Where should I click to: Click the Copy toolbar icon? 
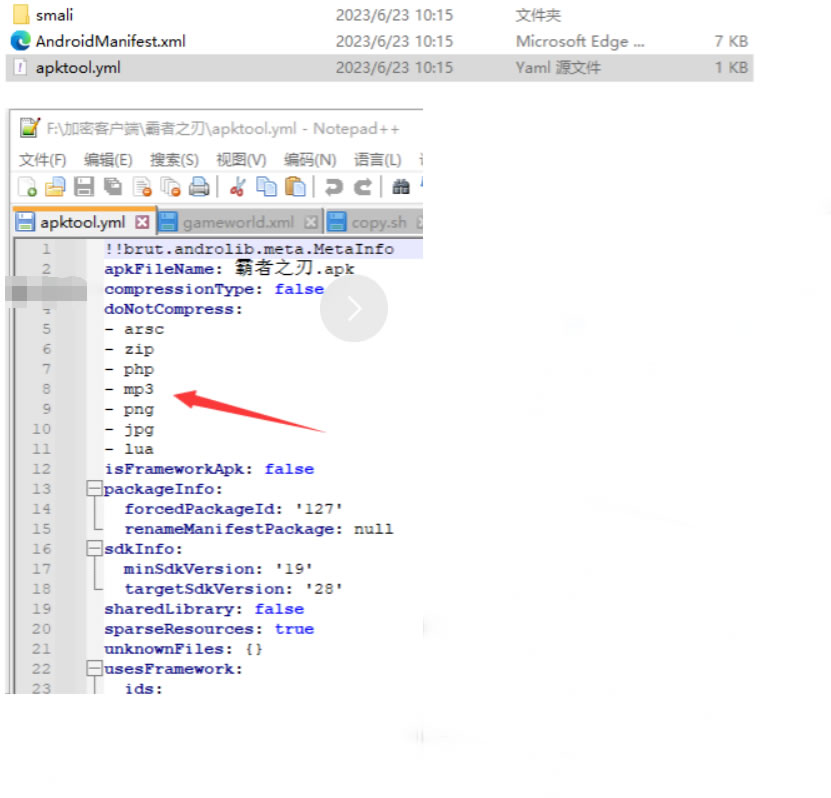click(x=266, y=186)
